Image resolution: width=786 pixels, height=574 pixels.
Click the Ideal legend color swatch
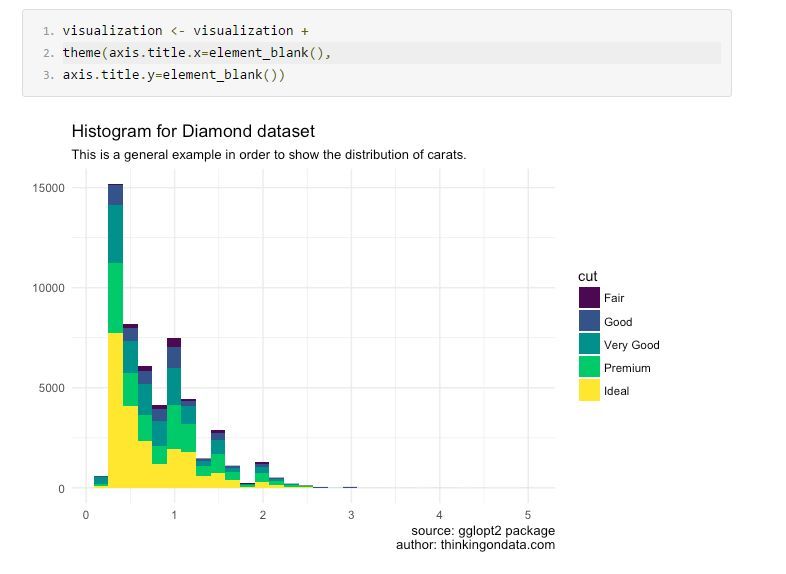pos(589,390)
